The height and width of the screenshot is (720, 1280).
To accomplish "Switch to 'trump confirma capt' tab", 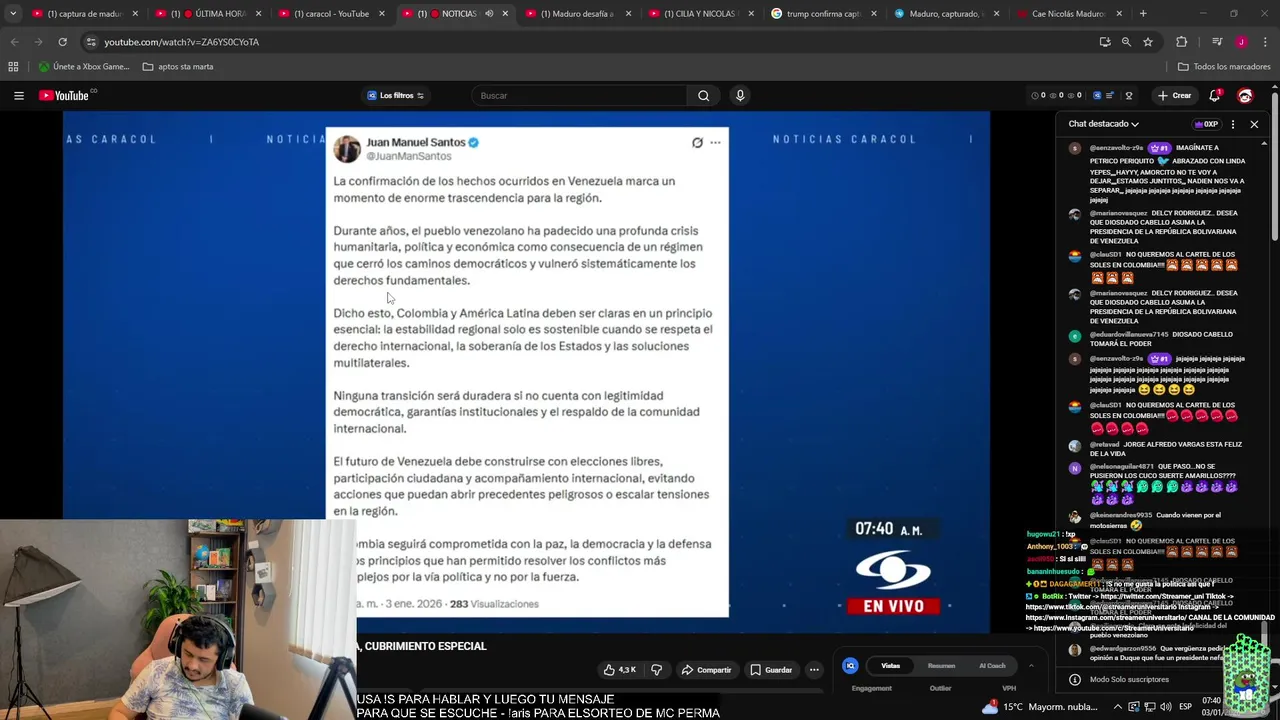I will (x=823, y=14).
